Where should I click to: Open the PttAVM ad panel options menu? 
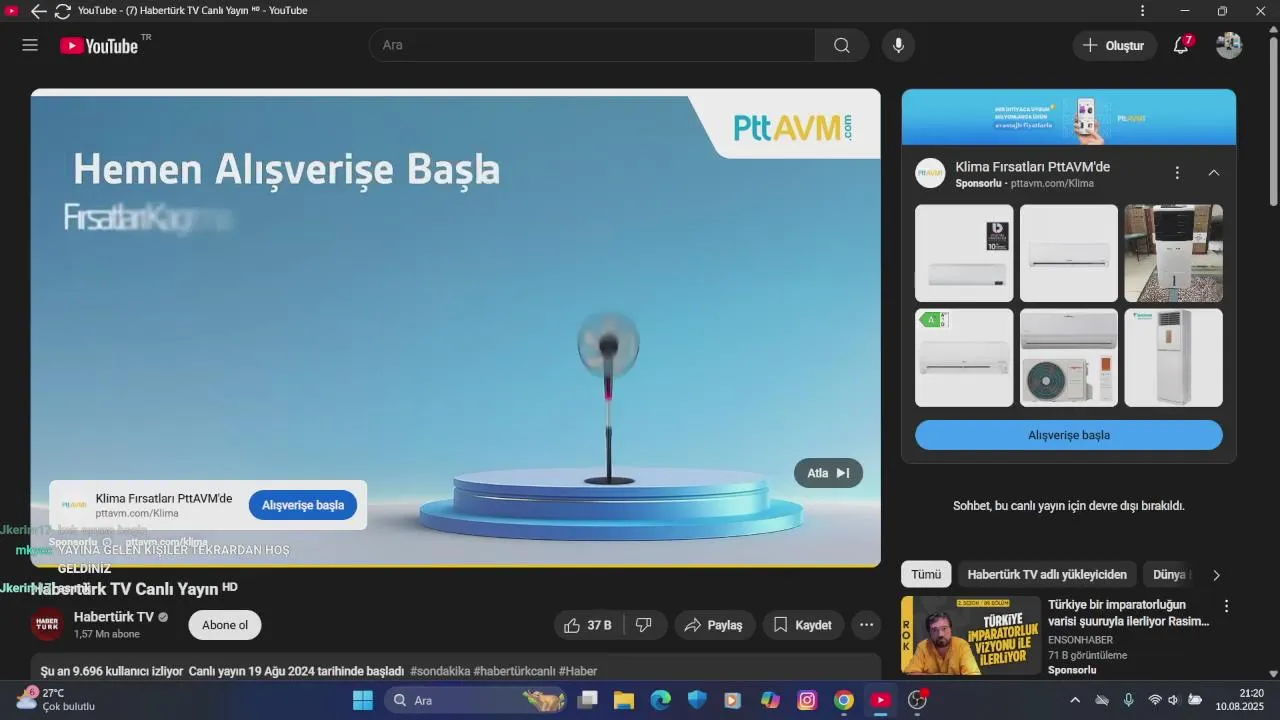1177,173
